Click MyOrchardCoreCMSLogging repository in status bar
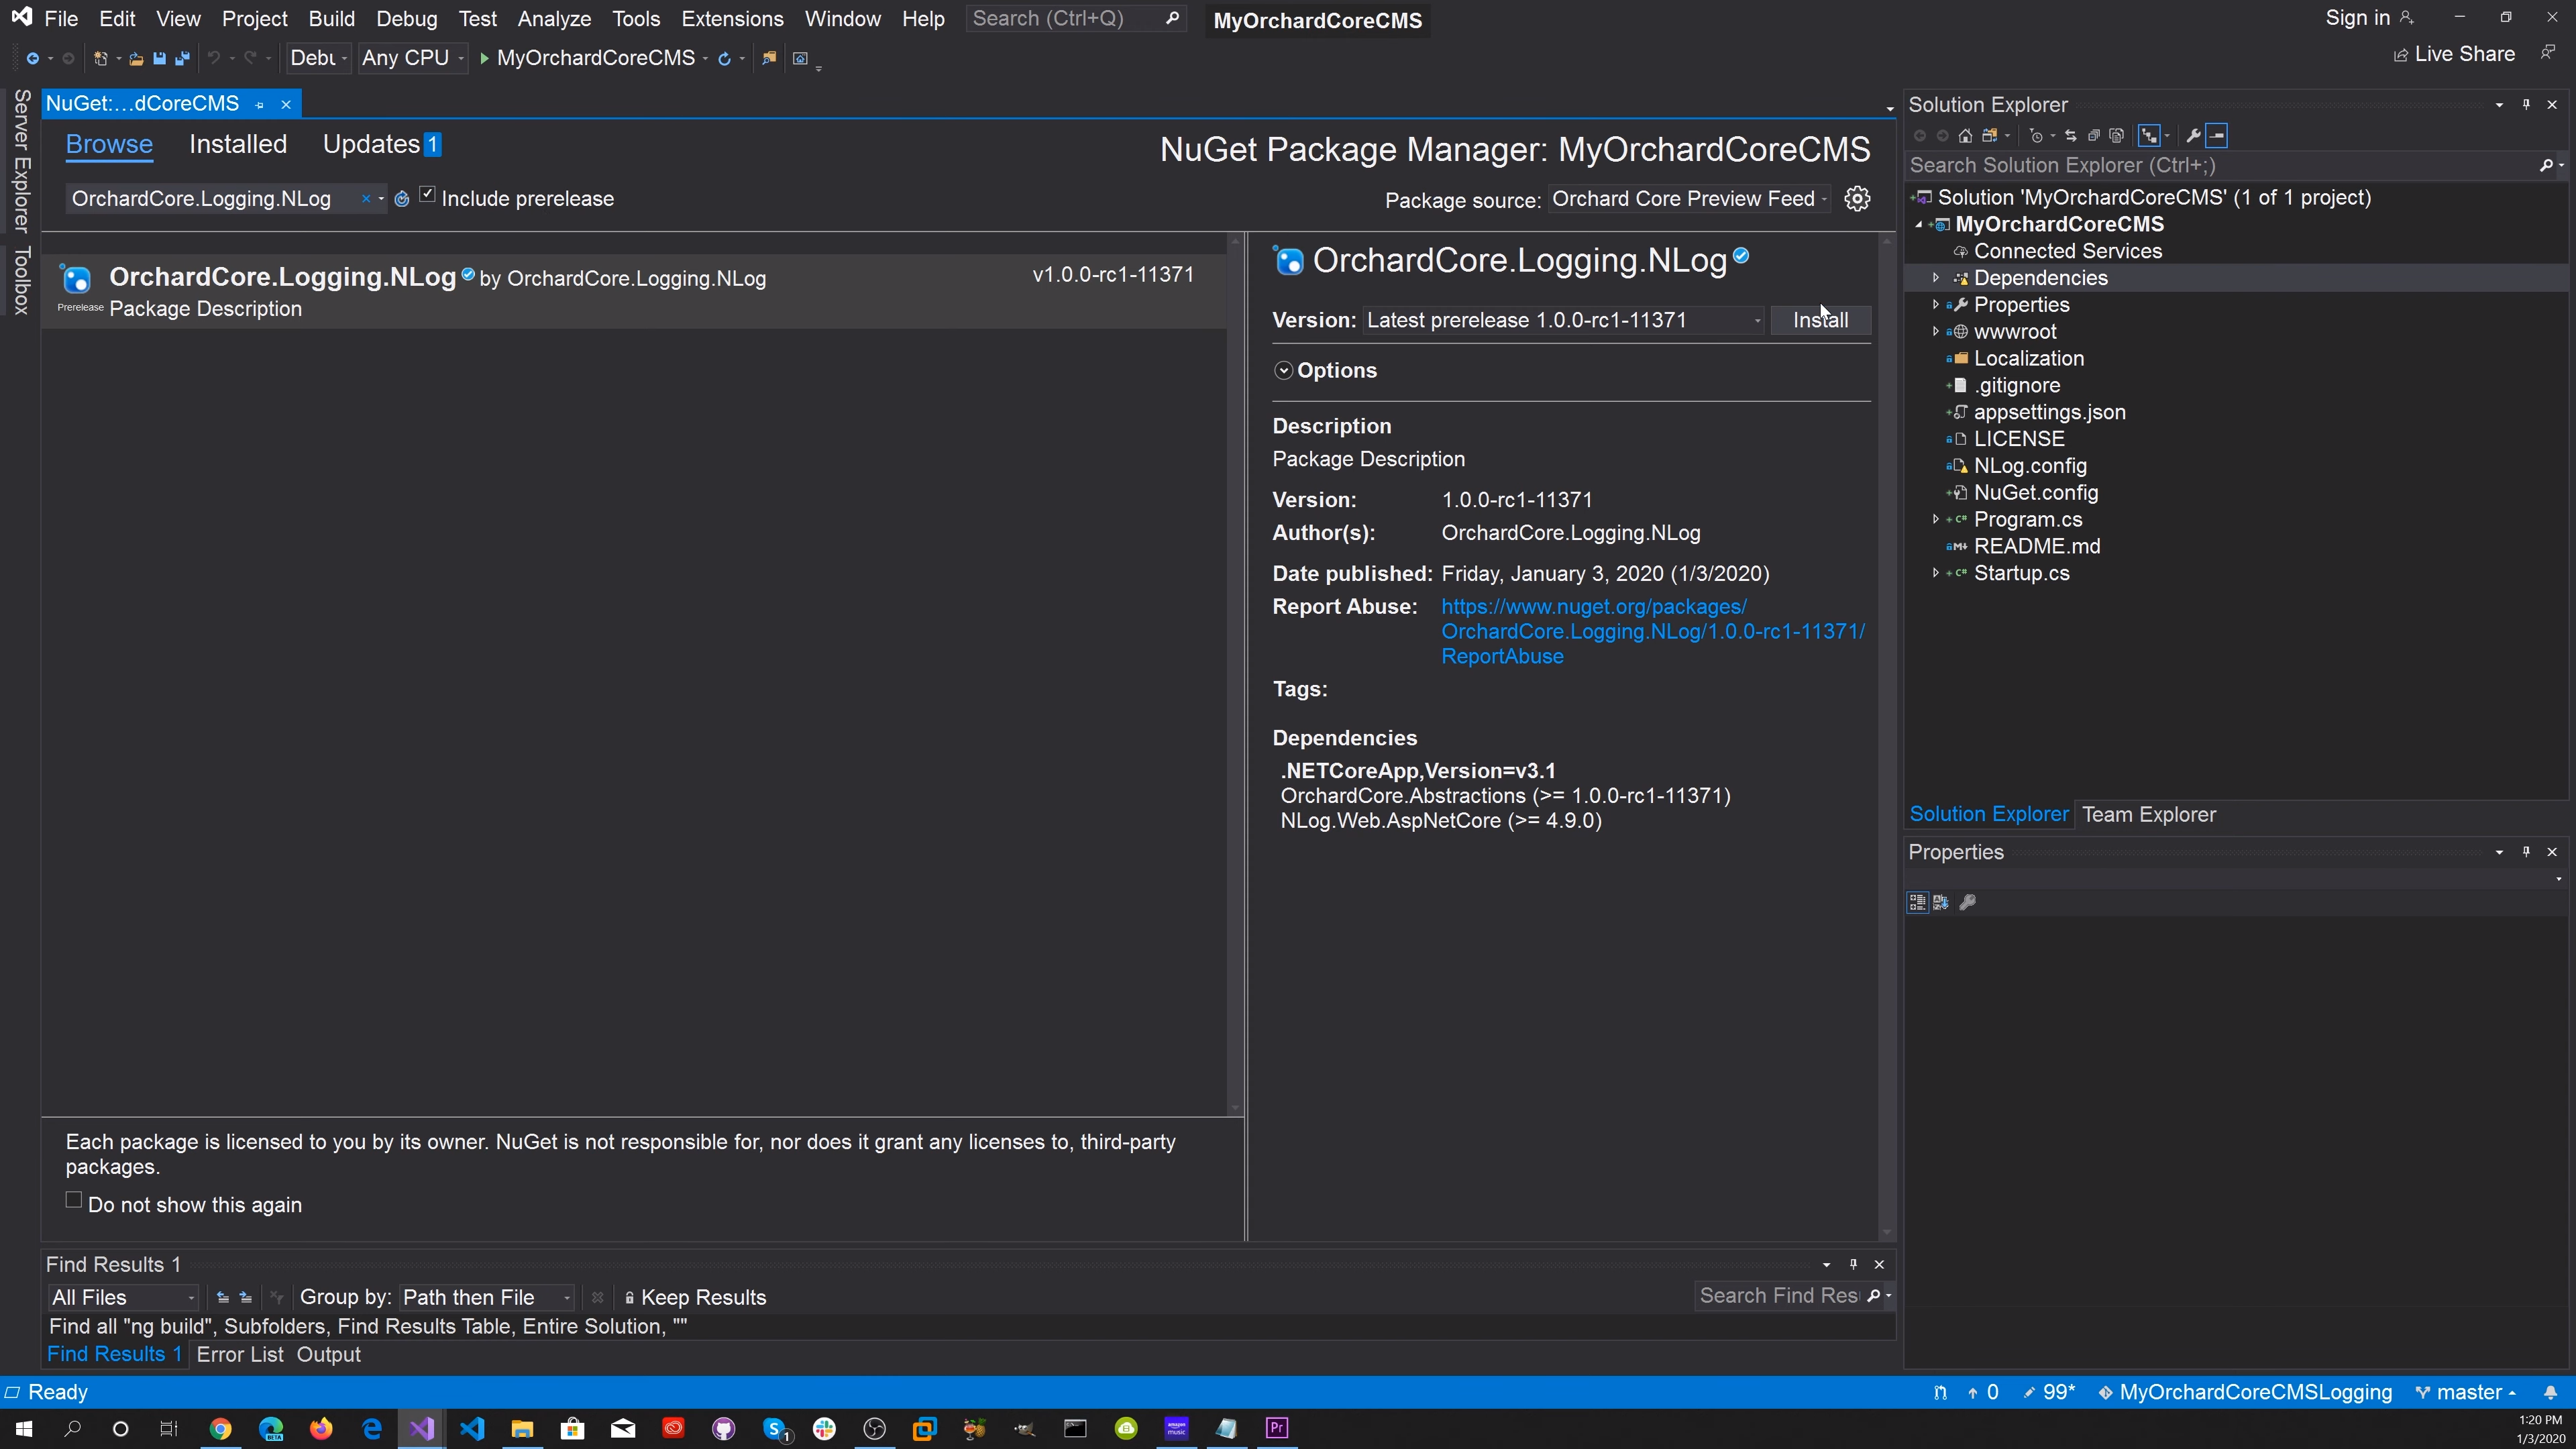This screenshot has height=1449, width=2576. (x=2245, y=1392)
